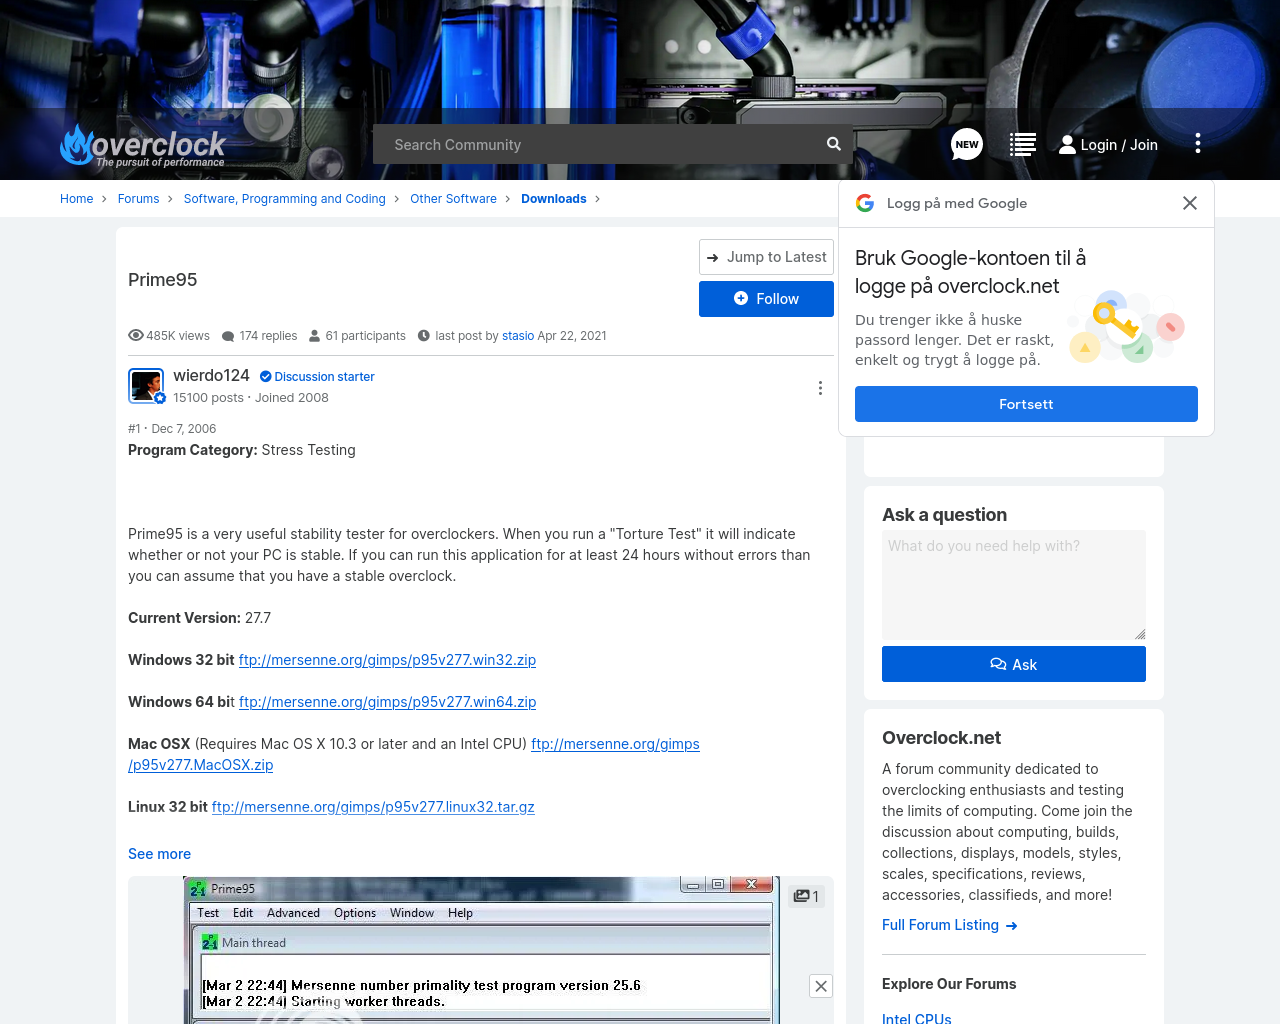This screenshot has height=1024, width=1280.
Task: Click the 174 replies counter
Action: pos(259,336)
